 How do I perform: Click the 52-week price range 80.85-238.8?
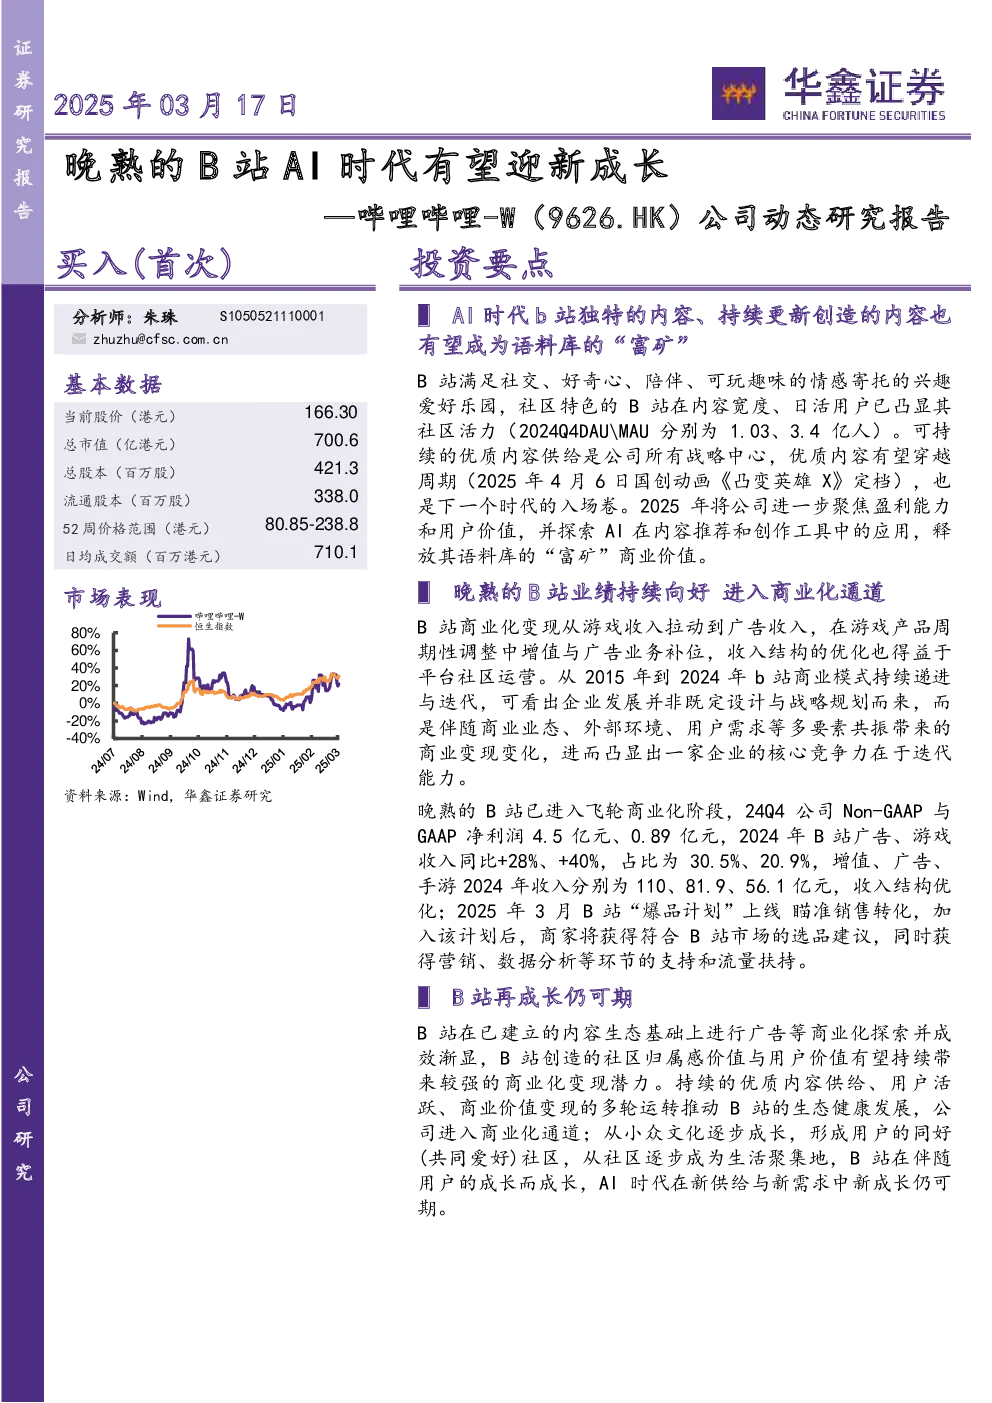(x=312, y=524)
